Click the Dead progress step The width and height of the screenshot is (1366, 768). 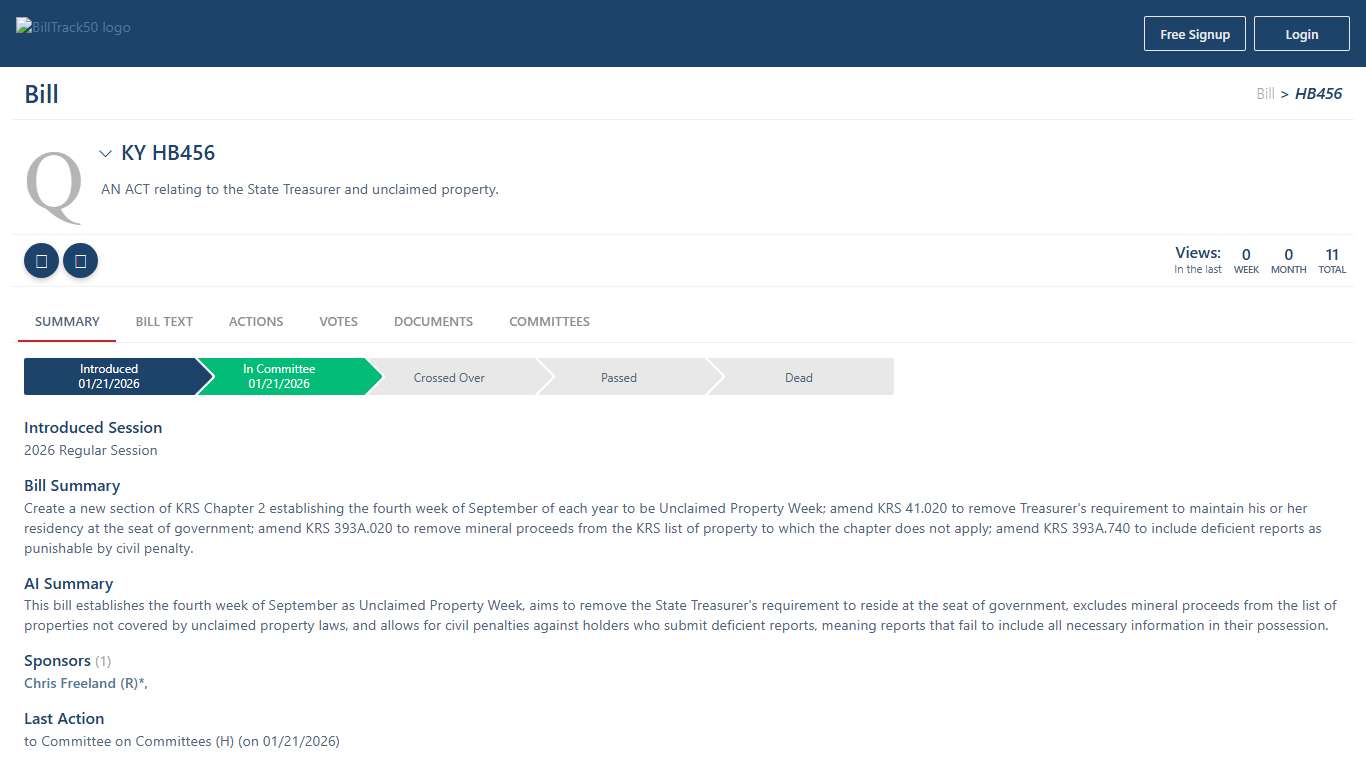click(798, 378)
